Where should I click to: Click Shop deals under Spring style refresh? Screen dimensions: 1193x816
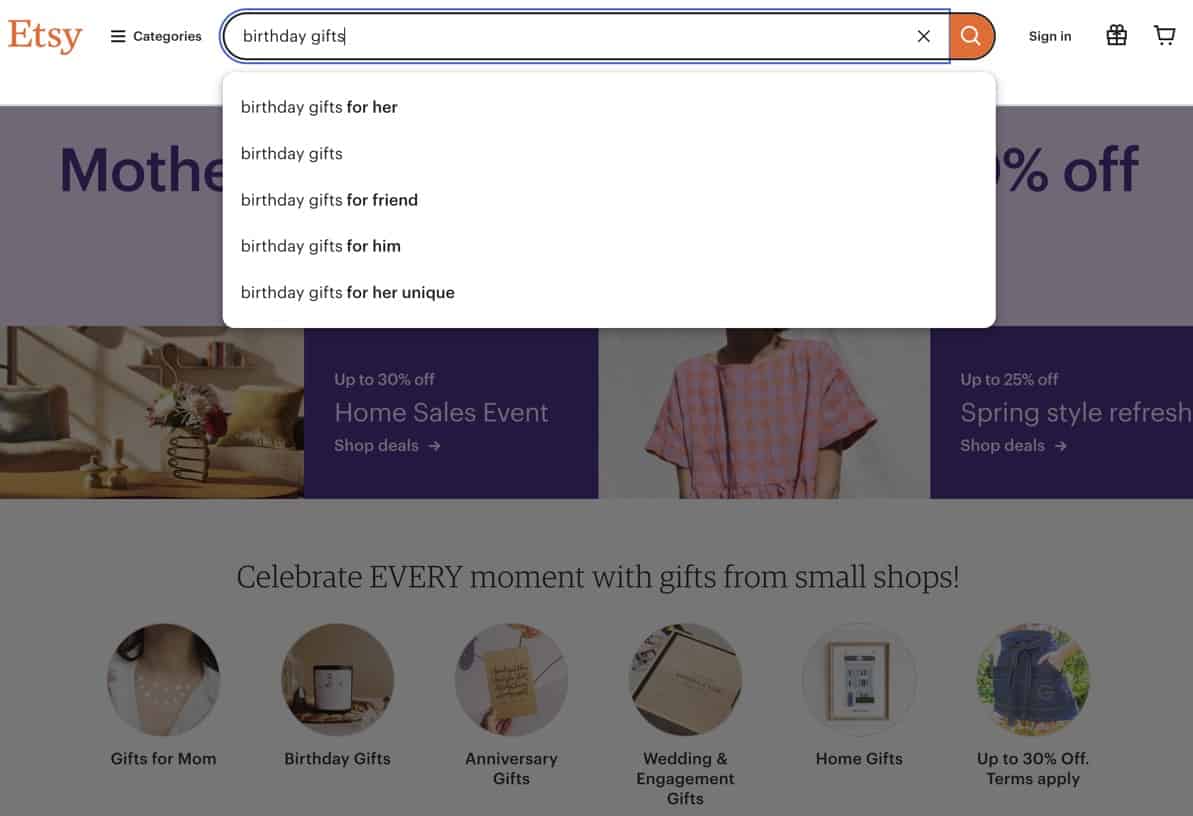(1001, 446)
